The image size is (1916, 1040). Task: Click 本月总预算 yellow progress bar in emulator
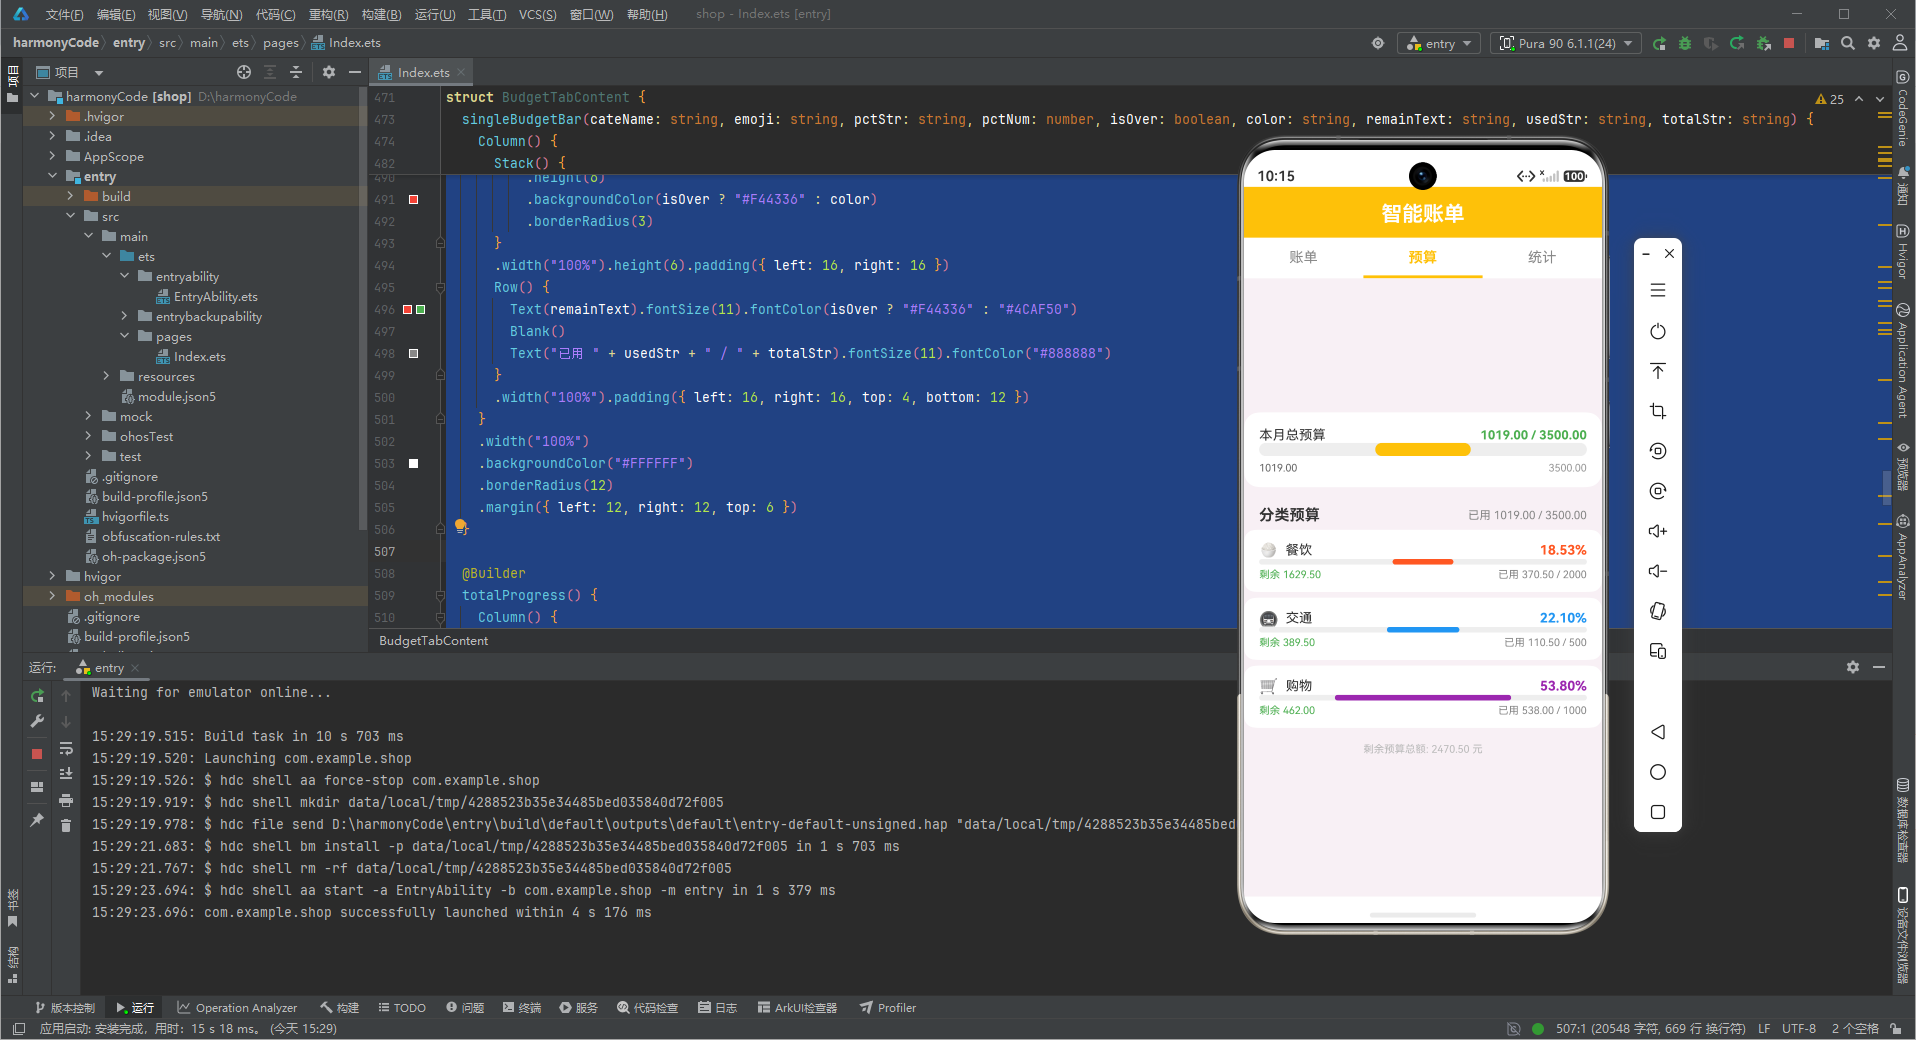click(x=1423, y=450)
